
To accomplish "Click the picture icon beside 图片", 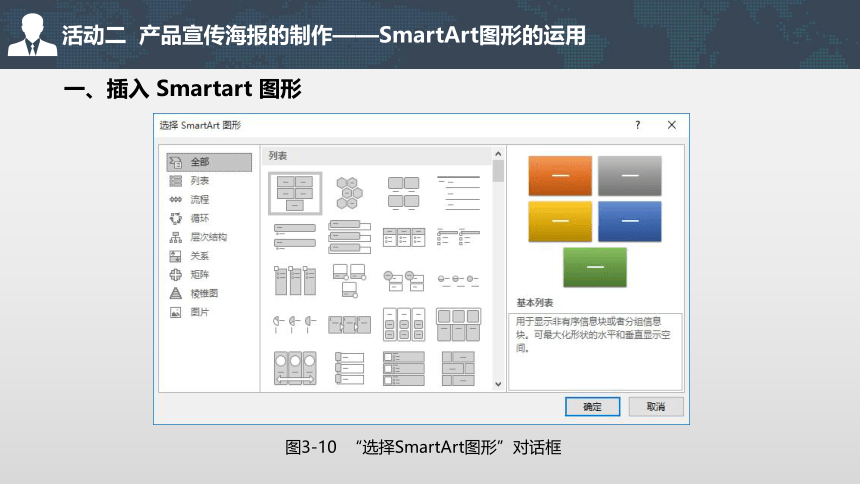I will (x=176, y=312).
